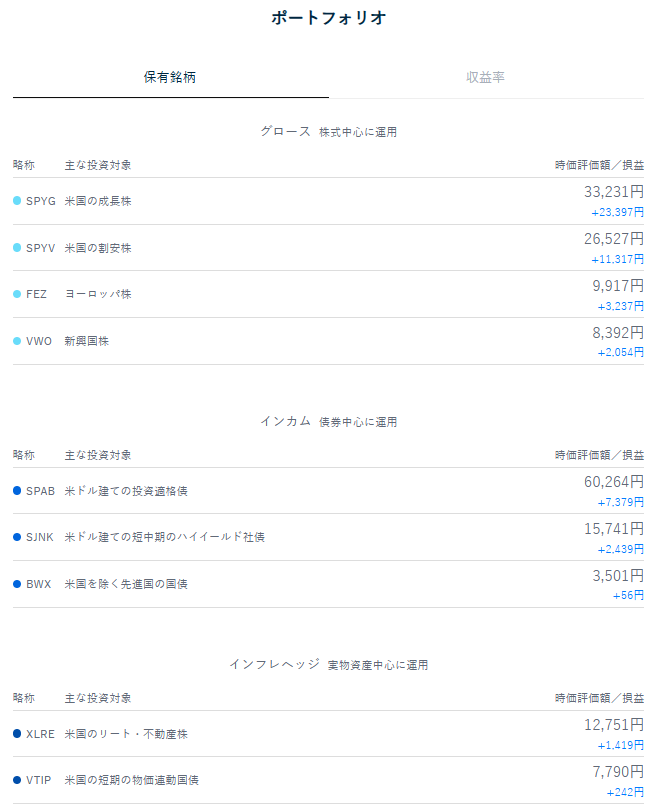
Task: Switch to the 収益率 tab
Action: pyautogui.click(x=486, y=77)
